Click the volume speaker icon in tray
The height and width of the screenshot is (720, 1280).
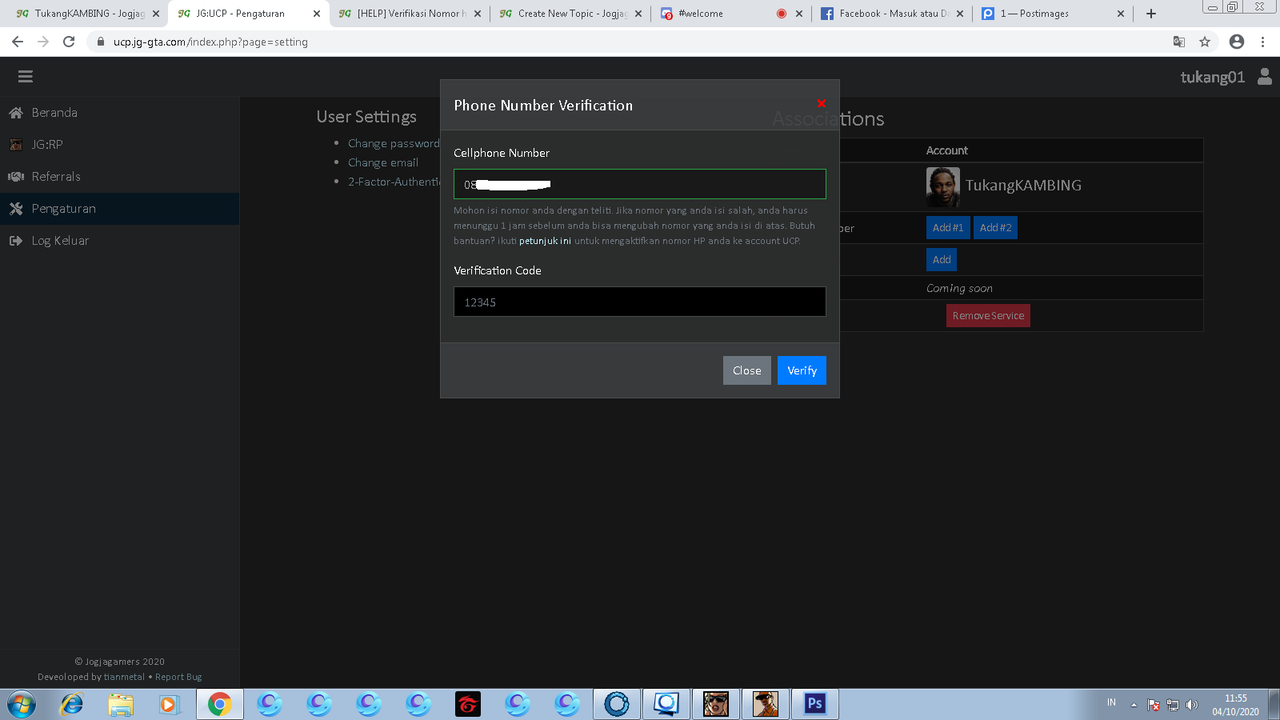(x=1191, y=705)
